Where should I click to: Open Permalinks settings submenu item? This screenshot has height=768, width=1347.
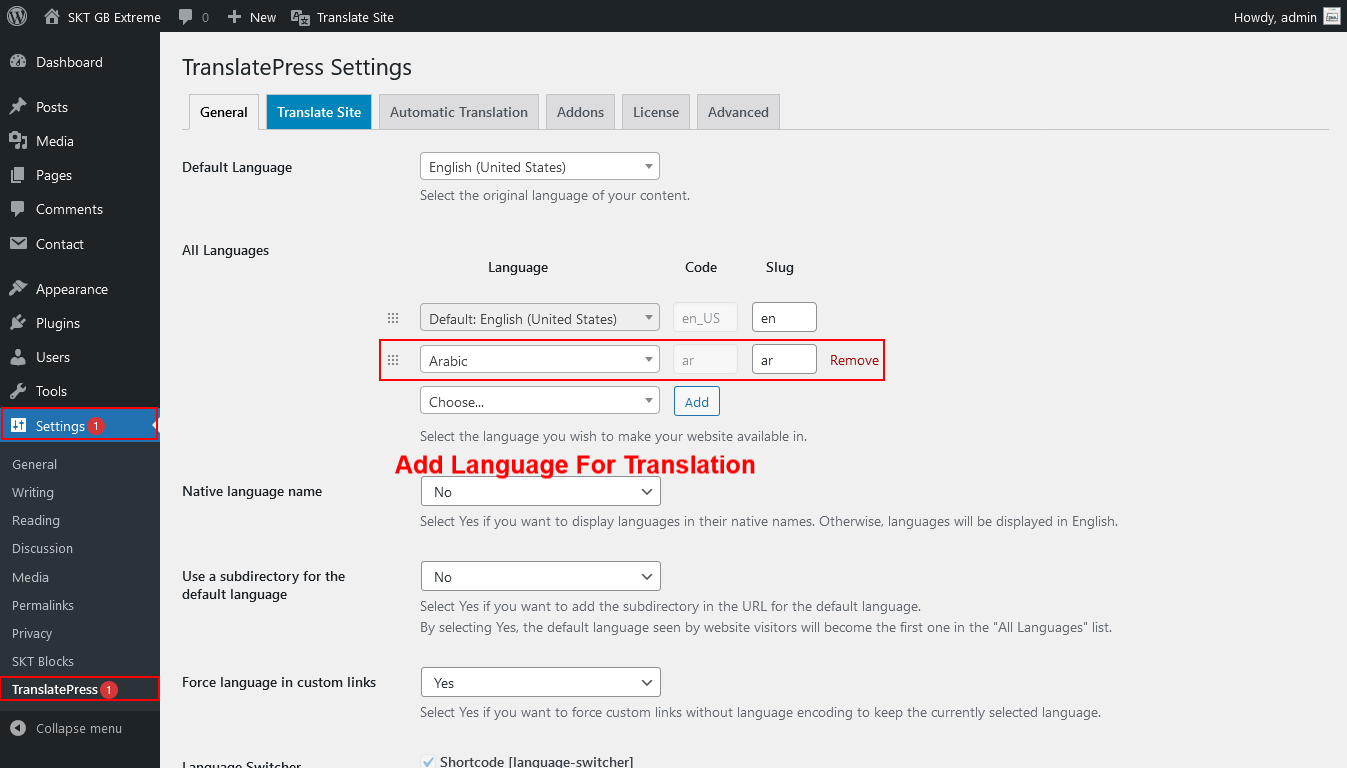pos(43,605)
